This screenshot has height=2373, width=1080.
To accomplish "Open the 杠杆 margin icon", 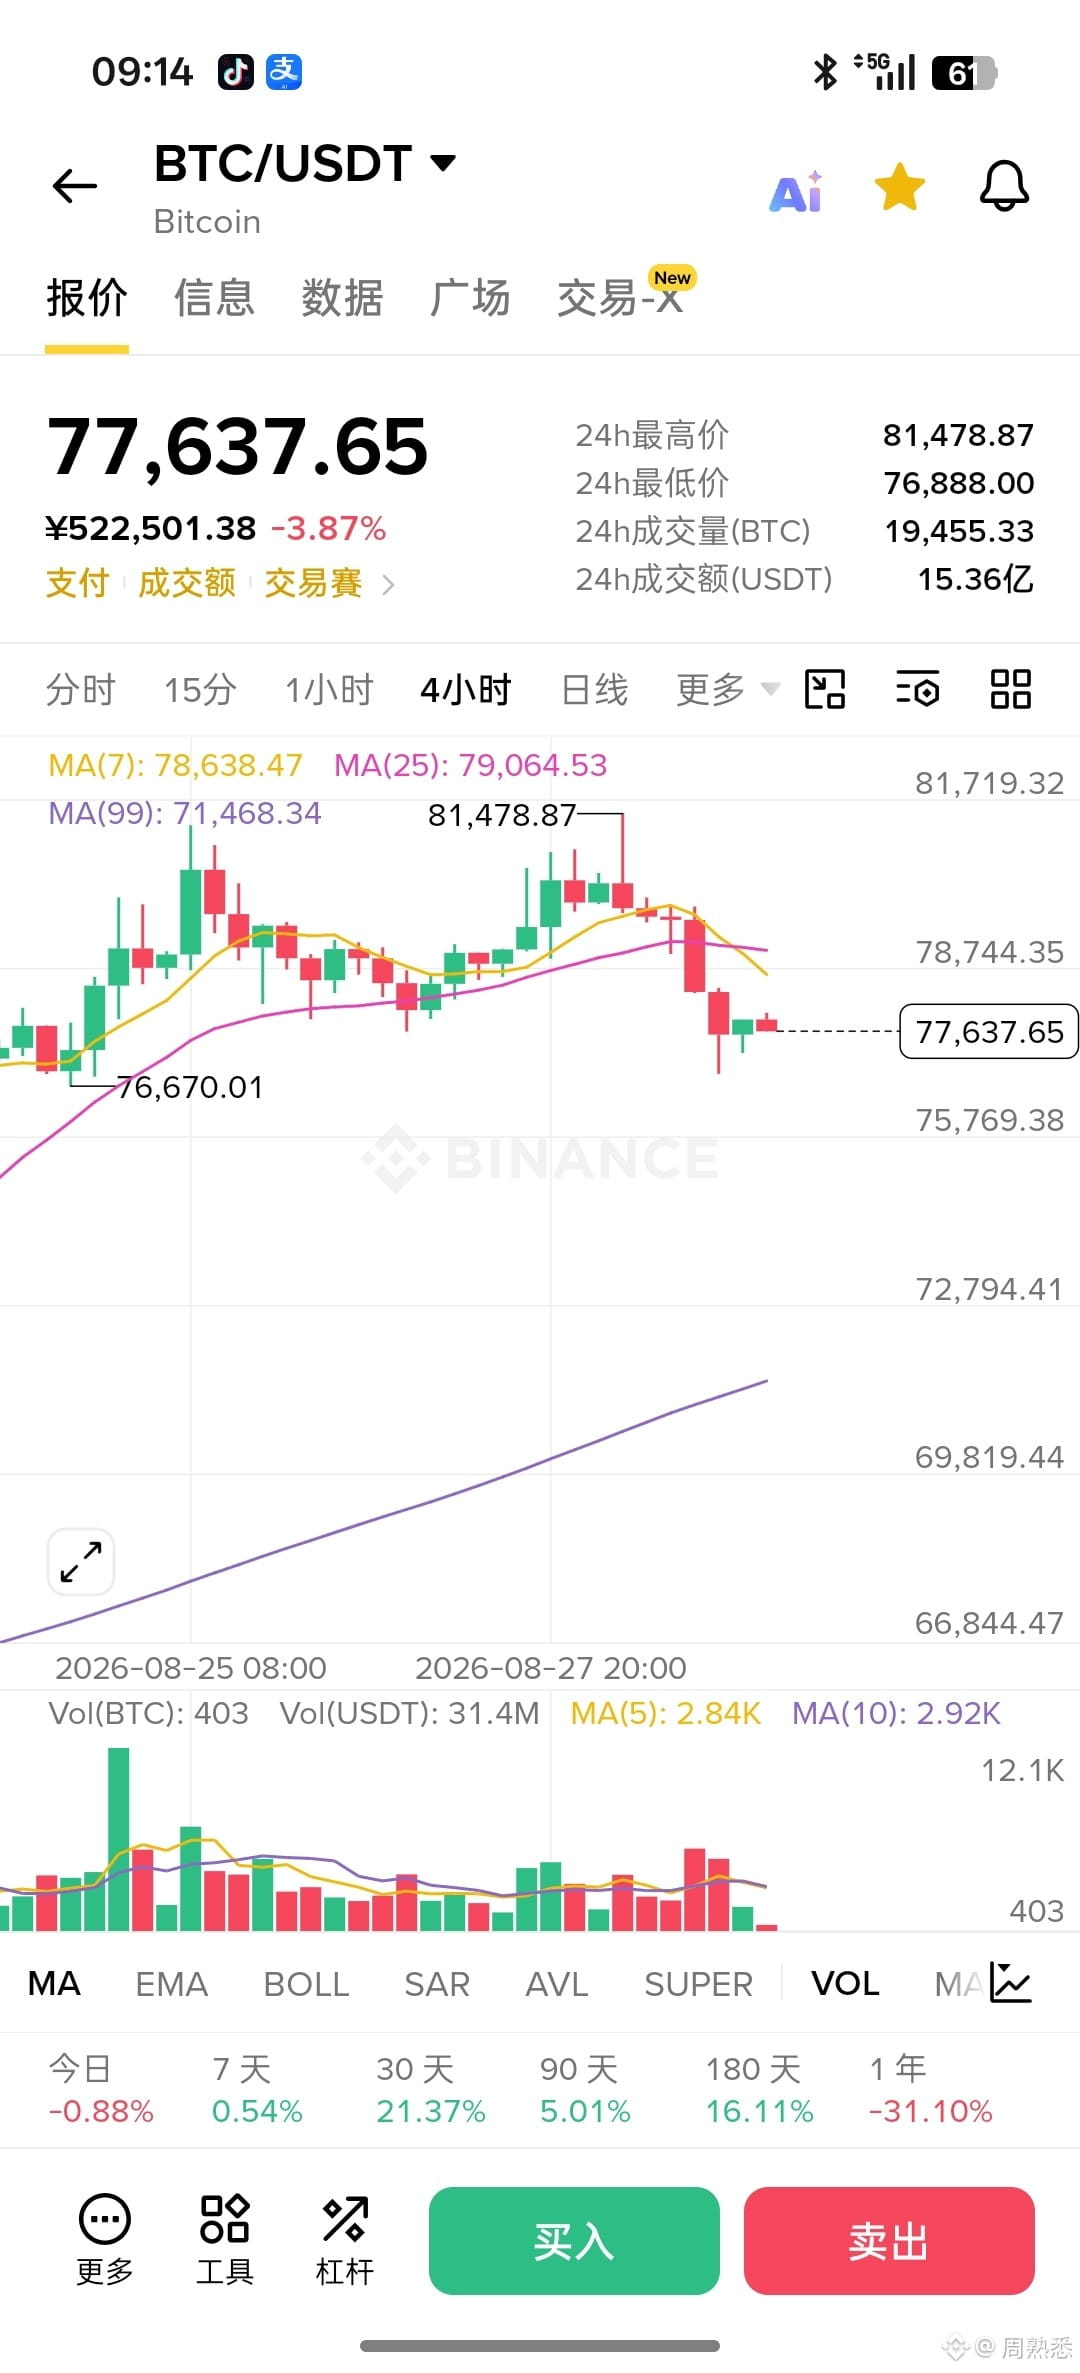I will (x=345, y=2240).
